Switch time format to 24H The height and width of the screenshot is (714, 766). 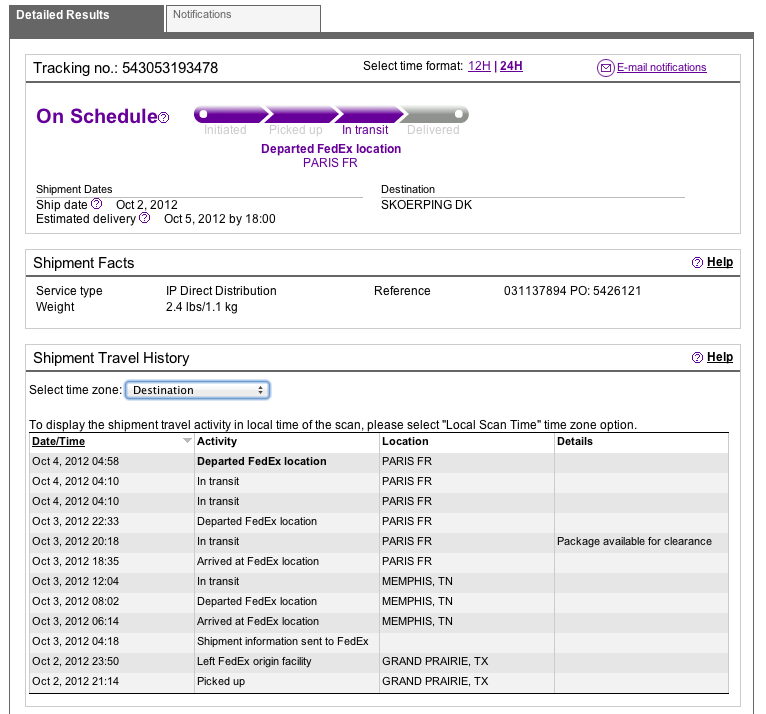pos(511,66)
